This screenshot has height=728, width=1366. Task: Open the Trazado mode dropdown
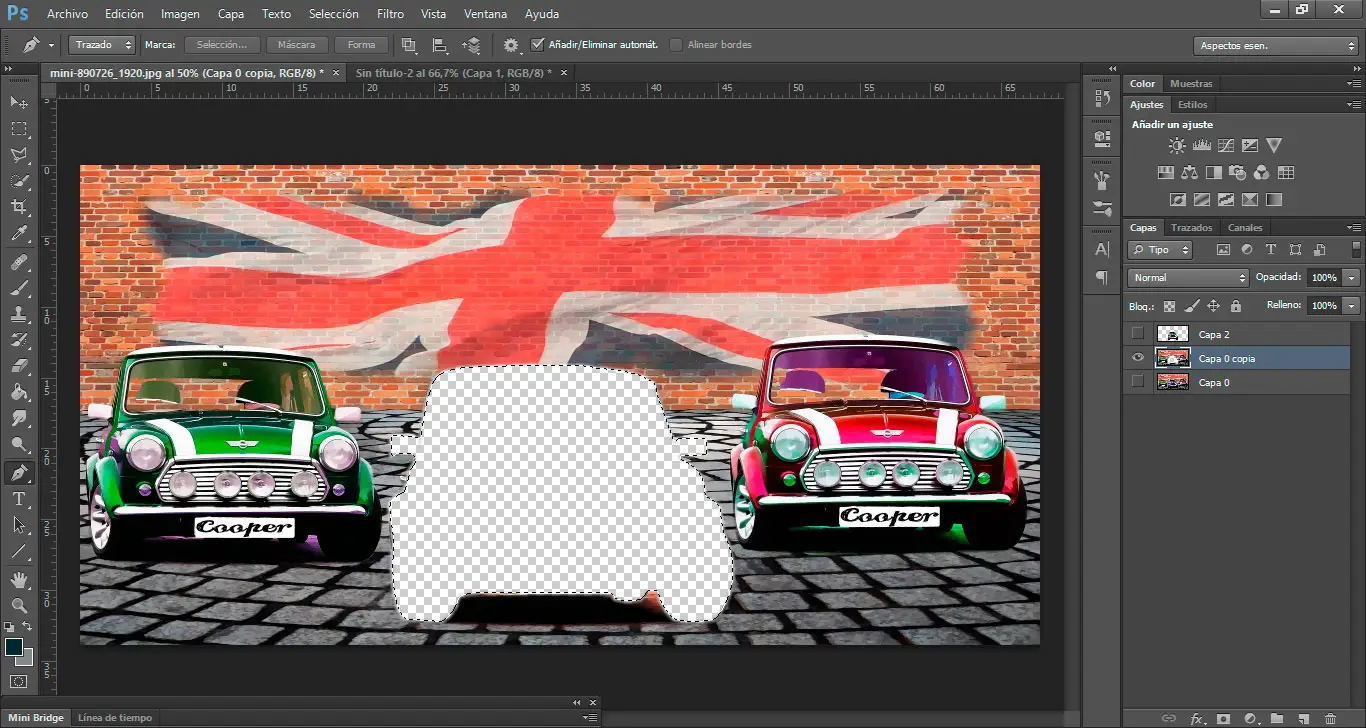point(102,45)
